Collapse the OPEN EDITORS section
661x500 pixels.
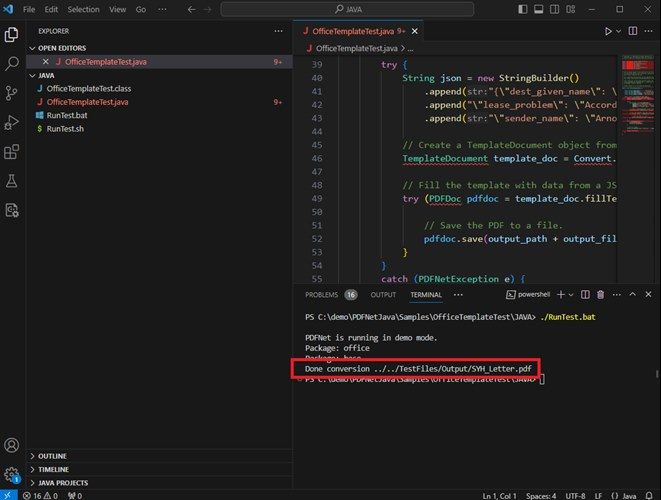pos(62,47)
